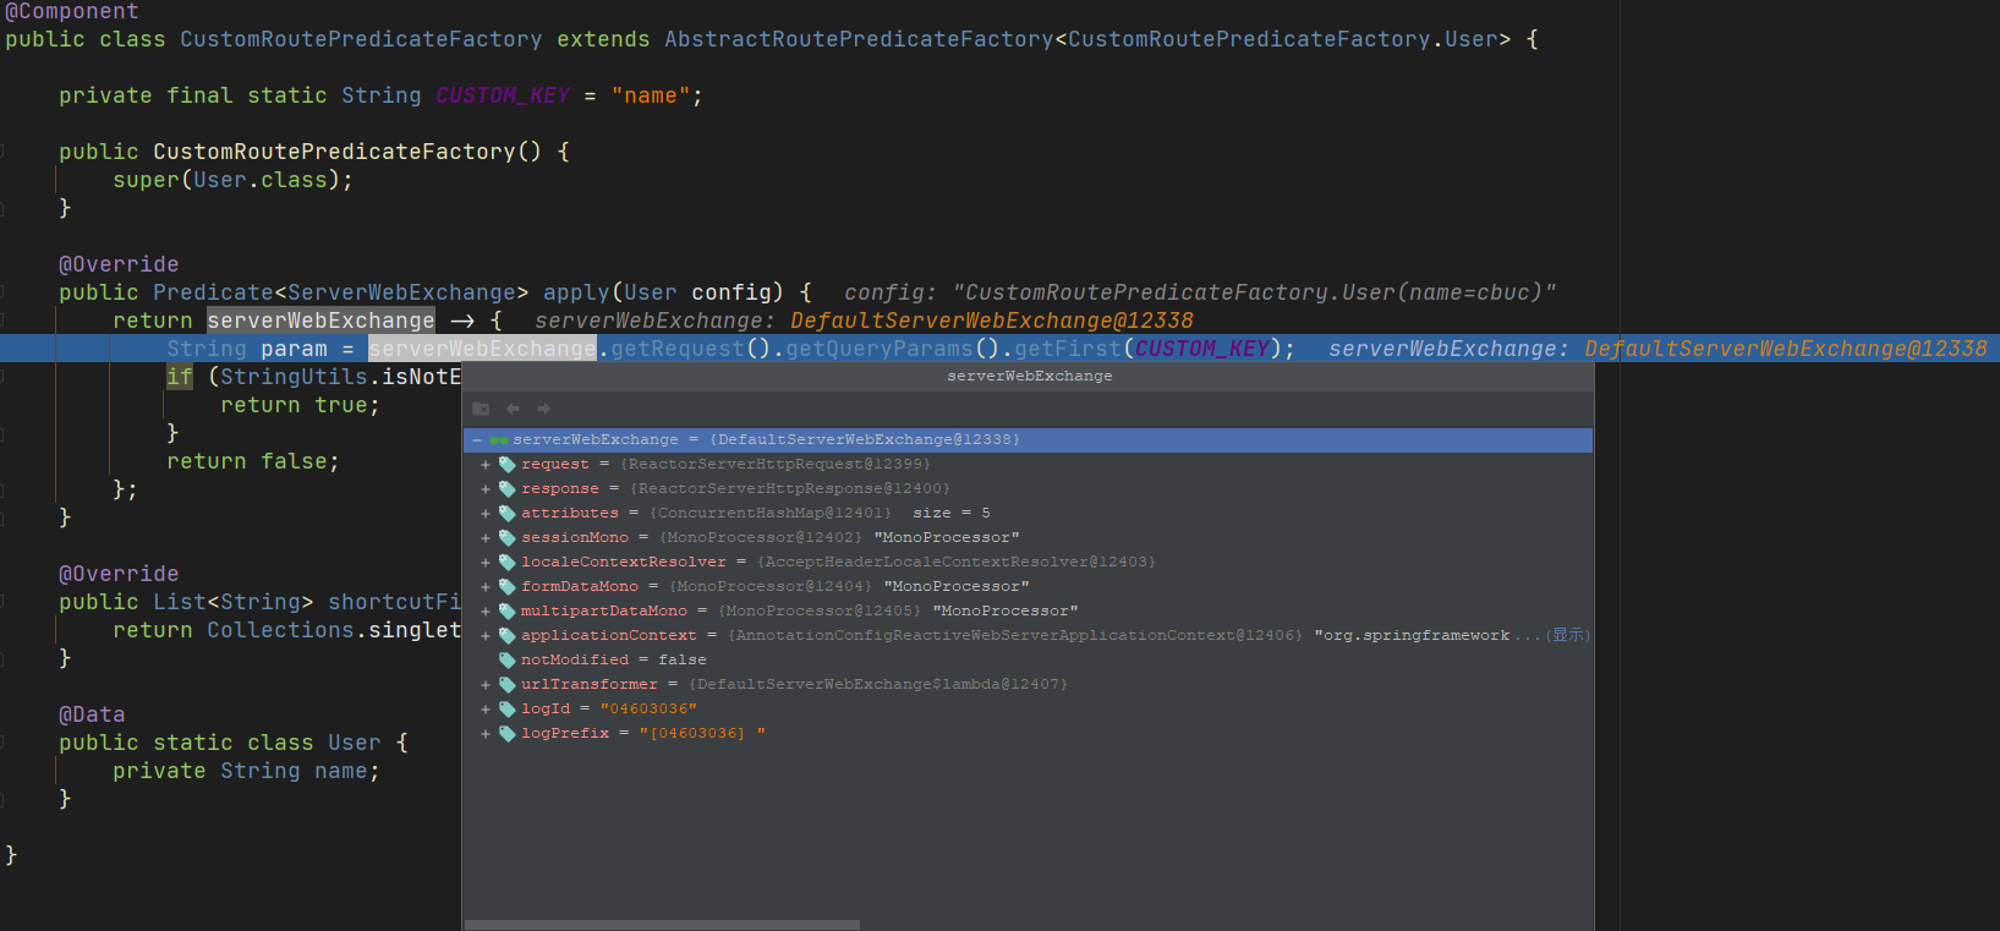Click getQueryParams() on the highlighted line
The width and height of the screenshot is (2000, 931).
coord(892,348)
